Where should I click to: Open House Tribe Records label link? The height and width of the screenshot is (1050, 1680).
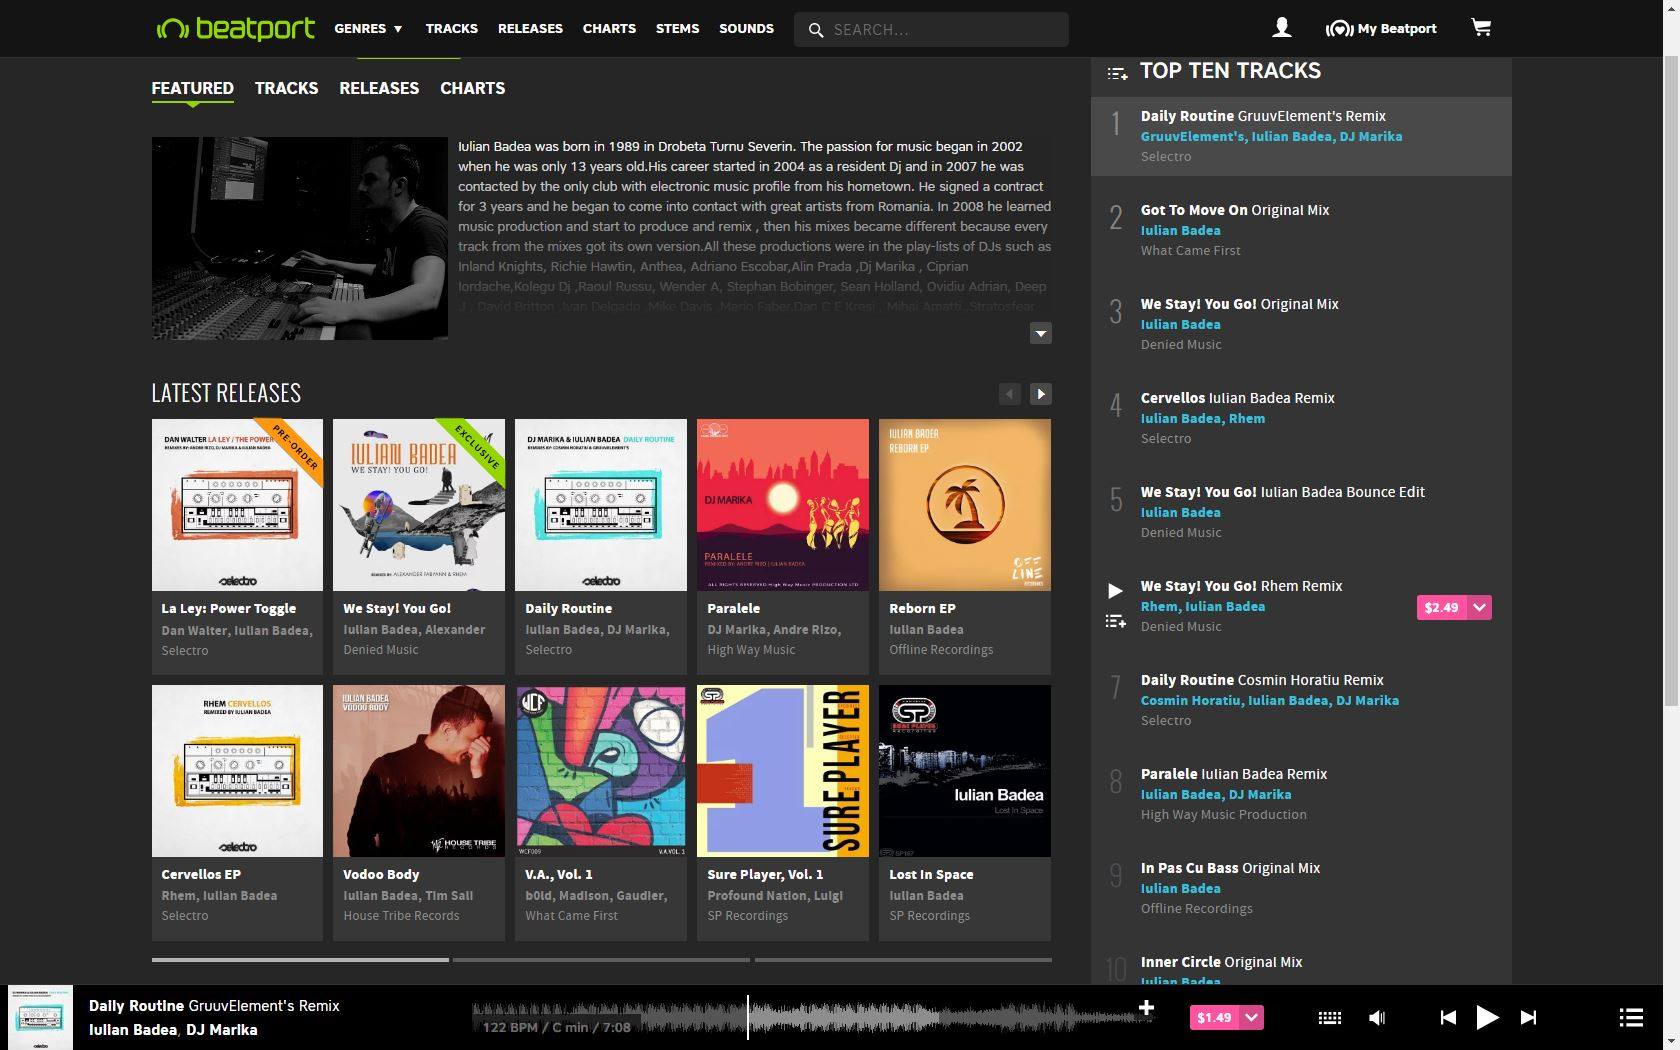click(401, 916)
